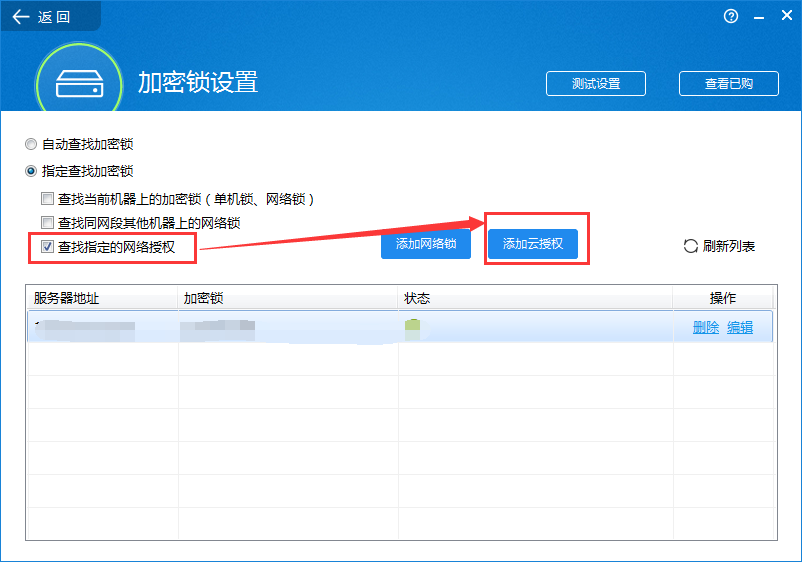Minimize the 加密锁设置 window
802x562 pixels.
(x=759, y=17)
